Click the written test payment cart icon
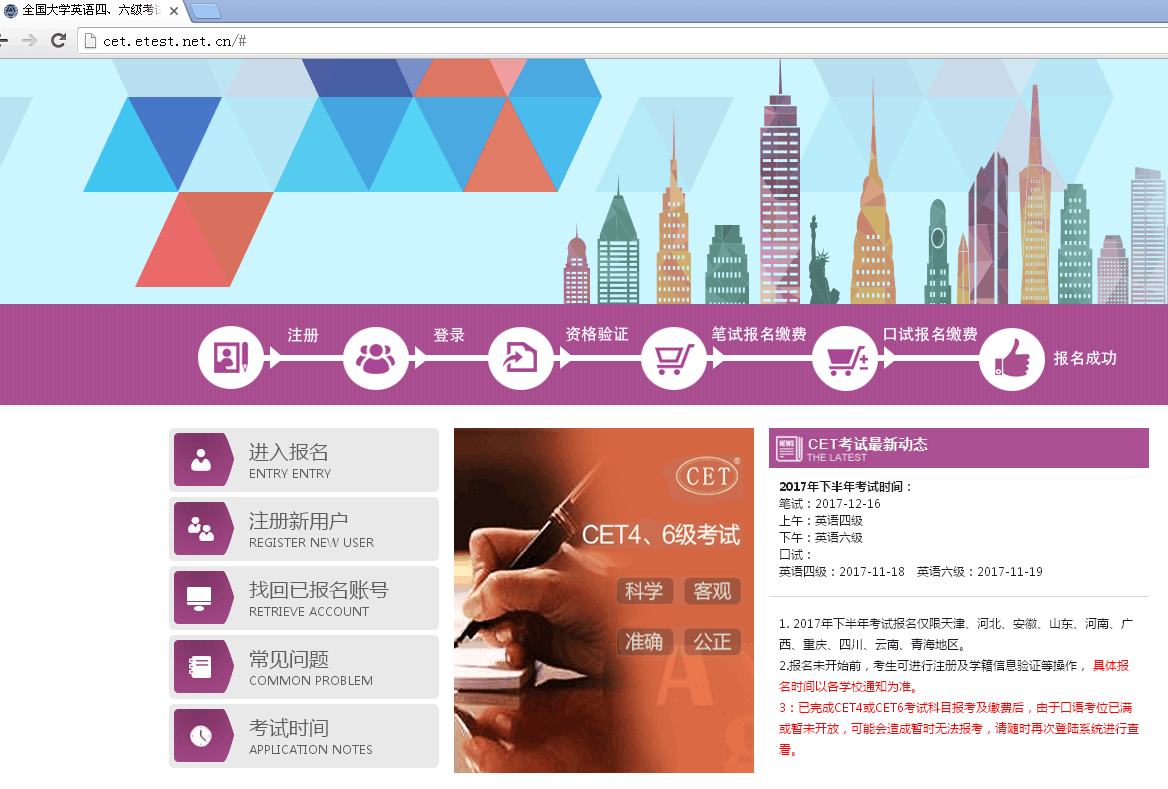 pyautogui.click(x=673, y=358)
